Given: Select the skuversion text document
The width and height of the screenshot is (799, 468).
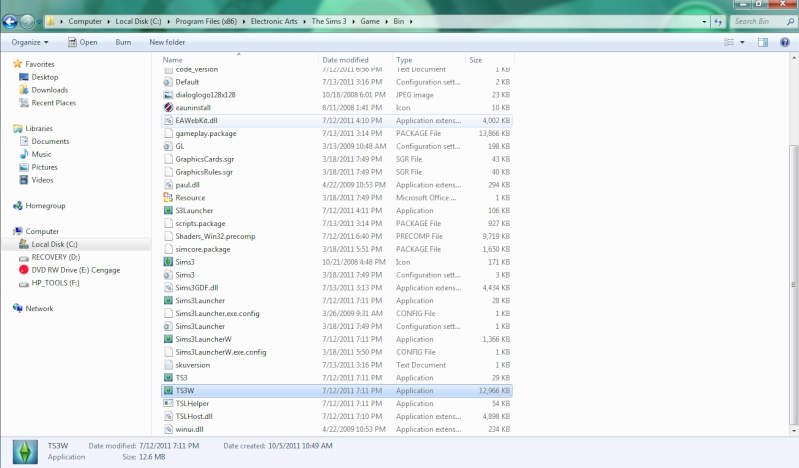Looking at the screenshot, I should (193, 365).
